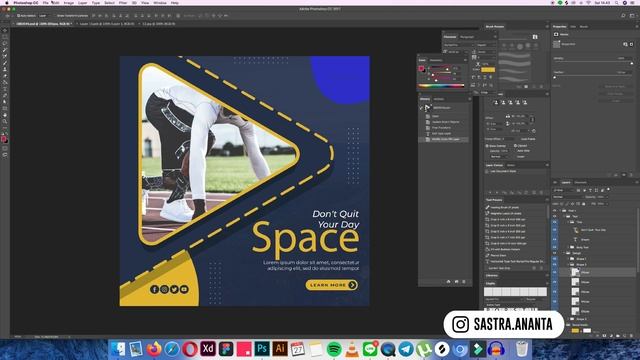Image resolution: width=640 pixels, height=360 pixels.
Task: Click the color spectrum ramp in Color panel
Action: click(x=441, y=86)
